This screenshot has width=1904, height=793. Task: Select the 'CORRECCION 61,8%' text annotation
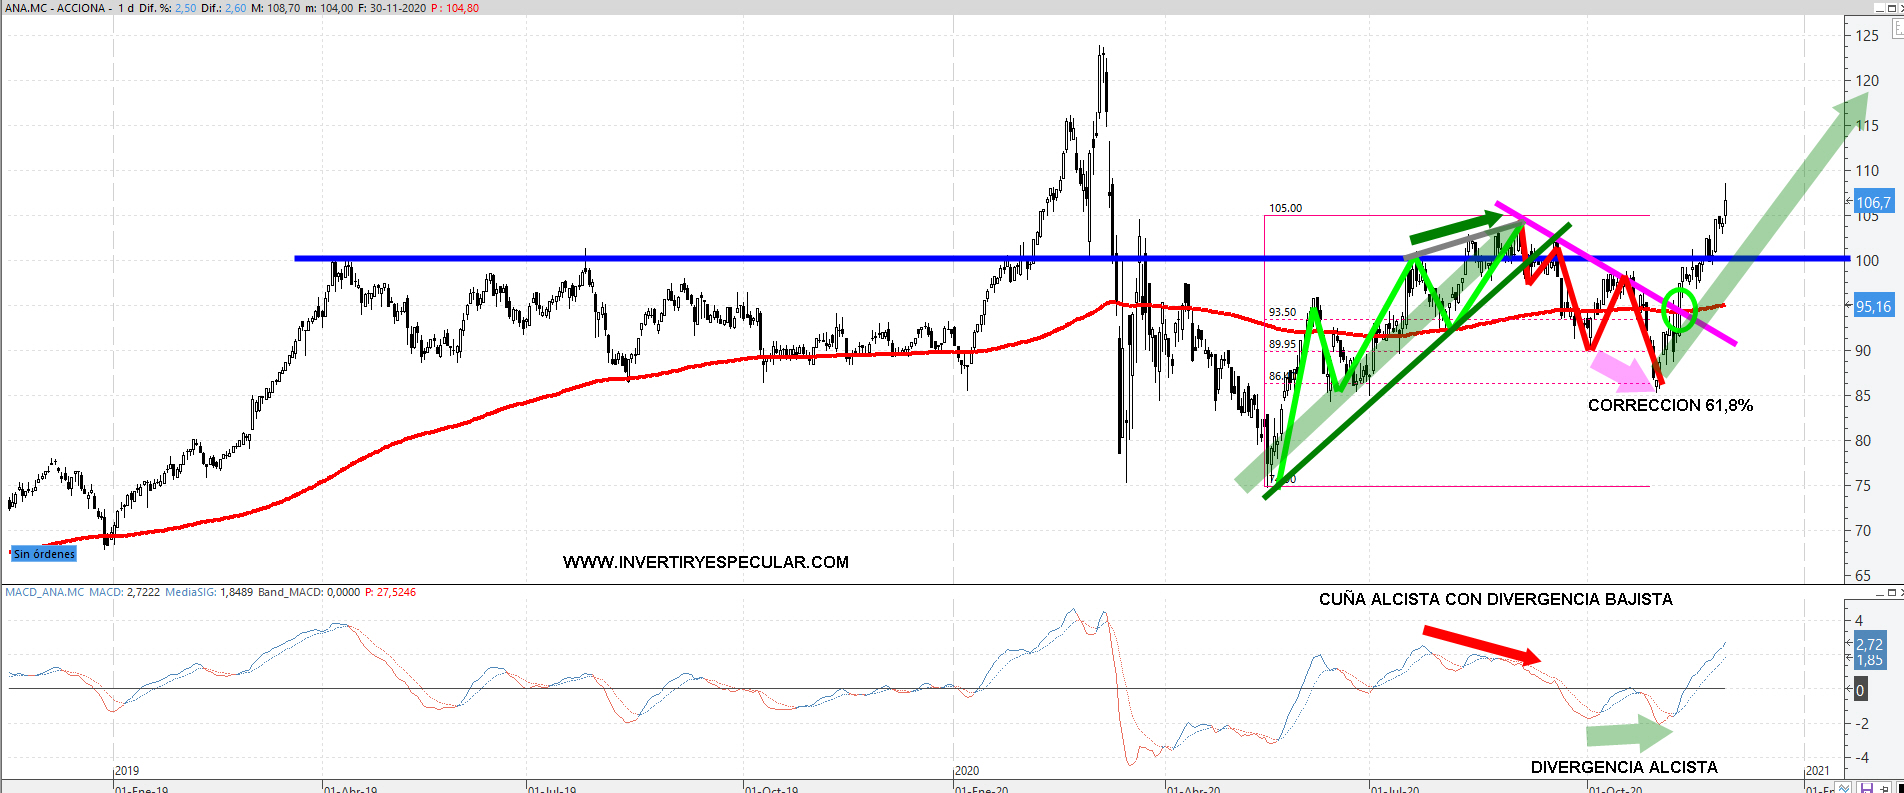click(x=1670, y=405)
